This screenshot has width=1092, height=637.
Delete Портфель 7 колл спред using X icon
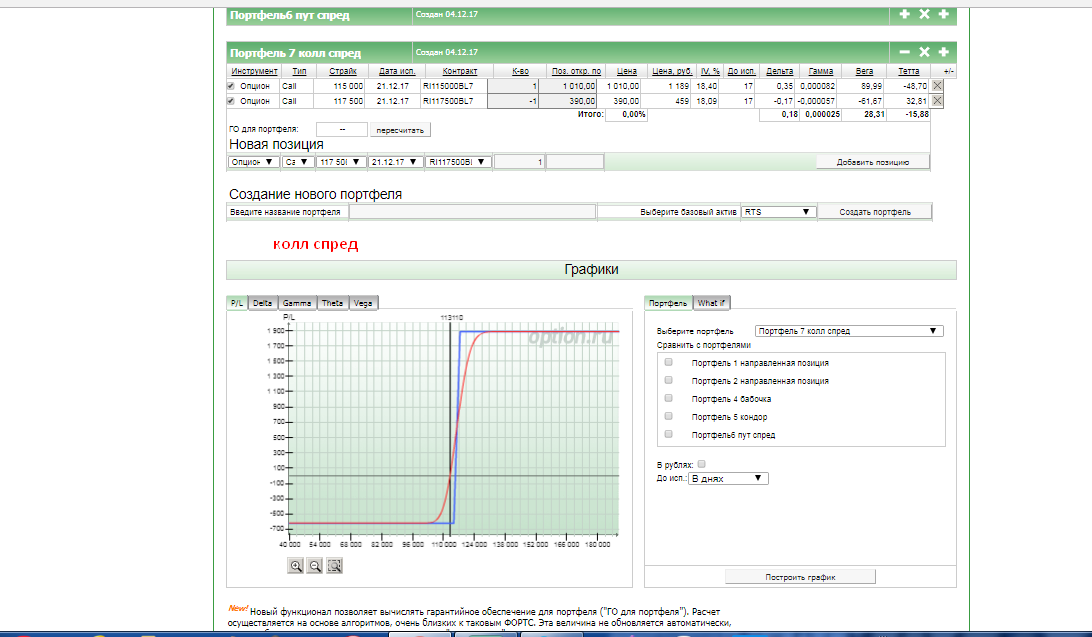924,52
